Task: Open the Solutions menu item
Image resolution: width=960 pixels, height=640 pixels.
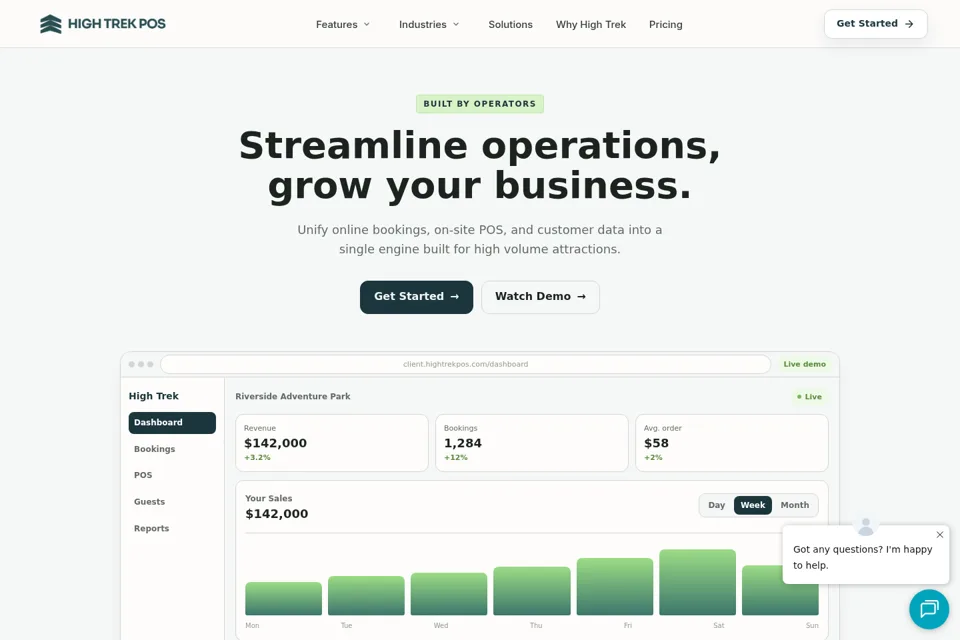Action: click(x=510, y=24)
